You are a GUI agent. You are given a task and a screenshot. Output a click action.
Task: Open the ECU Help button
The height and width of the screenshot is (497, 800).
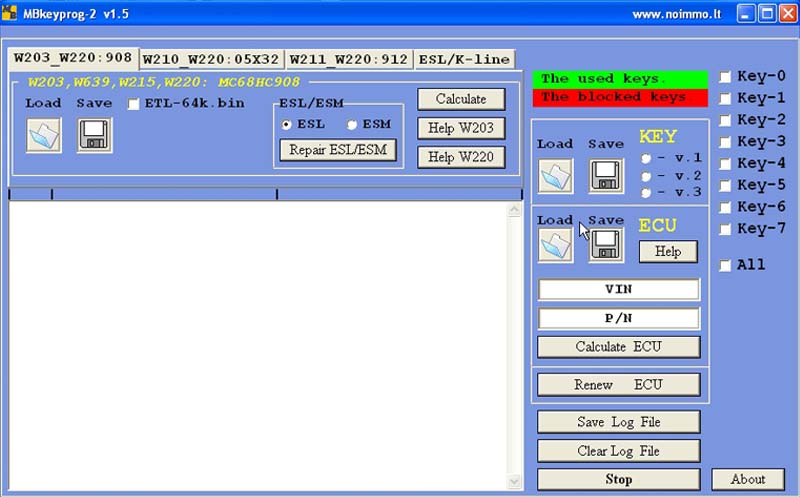[x=668, y=252]
